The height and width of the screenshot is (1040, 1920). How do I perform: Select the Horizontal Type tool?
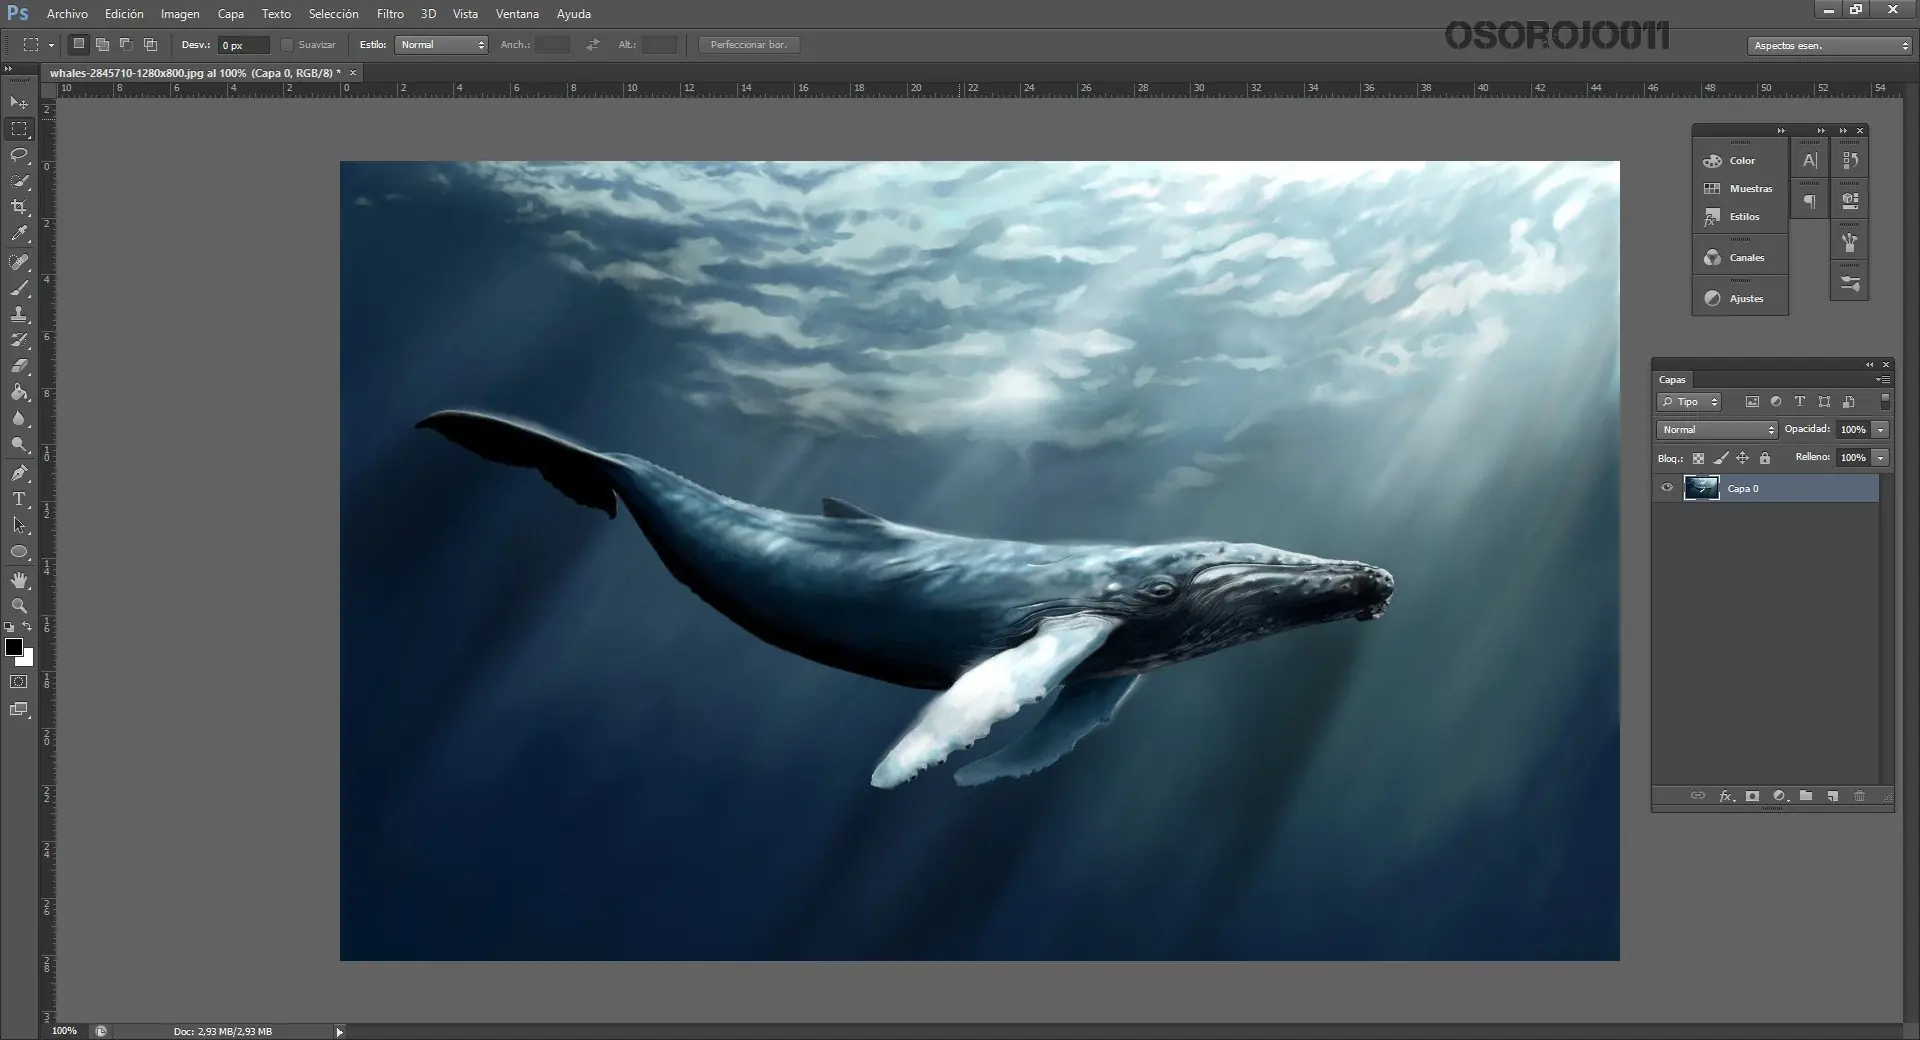(19, 499)
